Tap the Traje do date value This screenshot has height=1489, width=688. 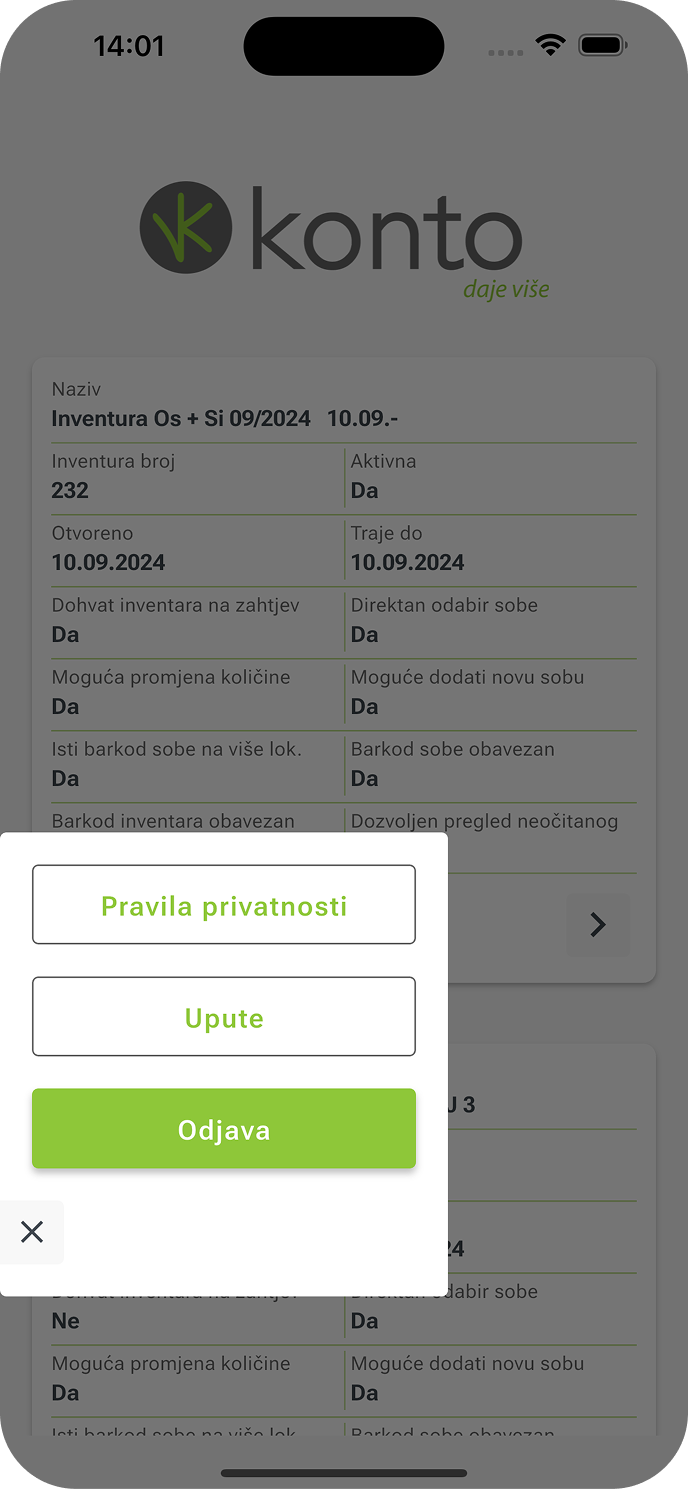pyautogui.click(x=407, y=562)
